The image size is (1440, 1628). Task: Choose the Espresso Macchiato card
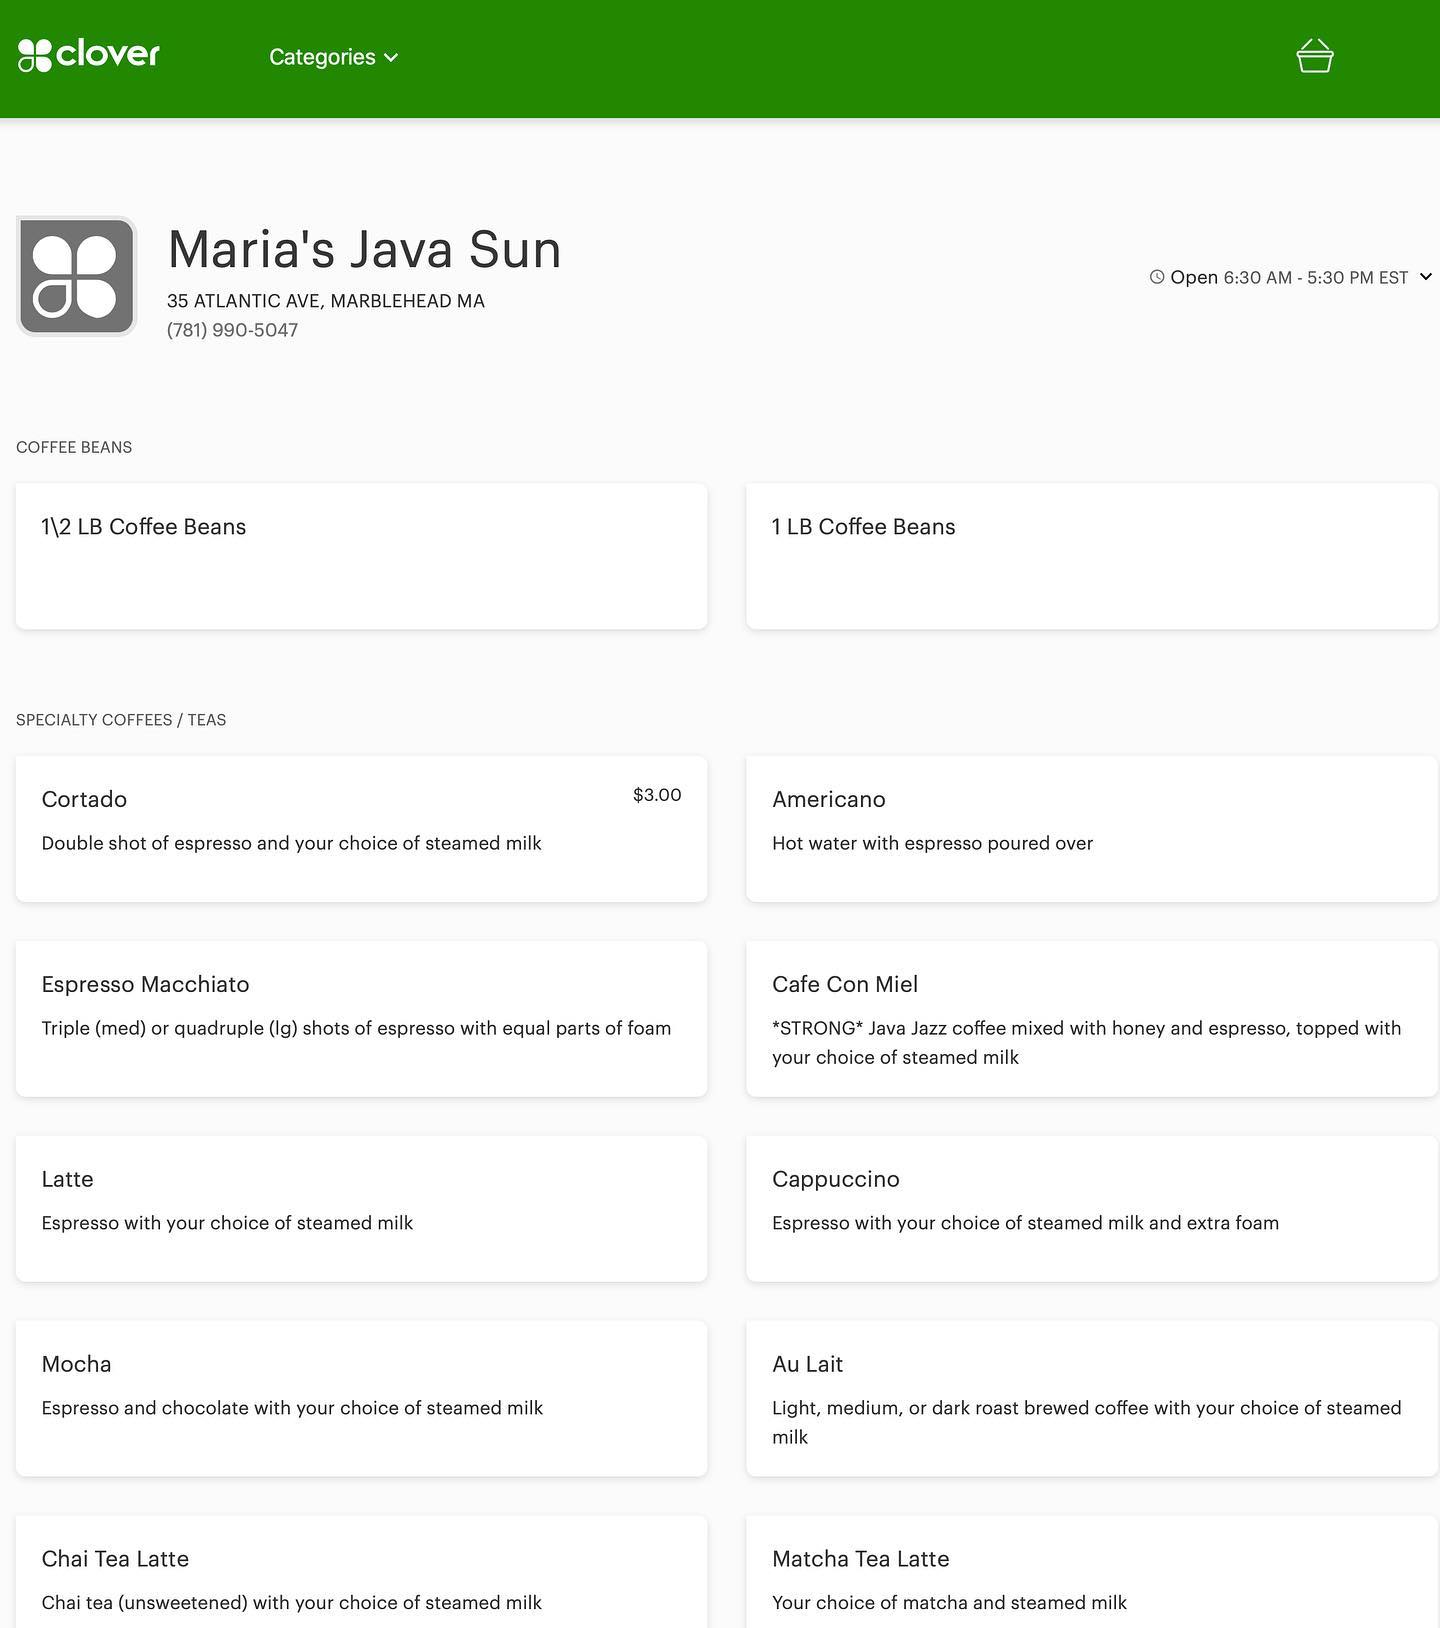(361, 1018)
